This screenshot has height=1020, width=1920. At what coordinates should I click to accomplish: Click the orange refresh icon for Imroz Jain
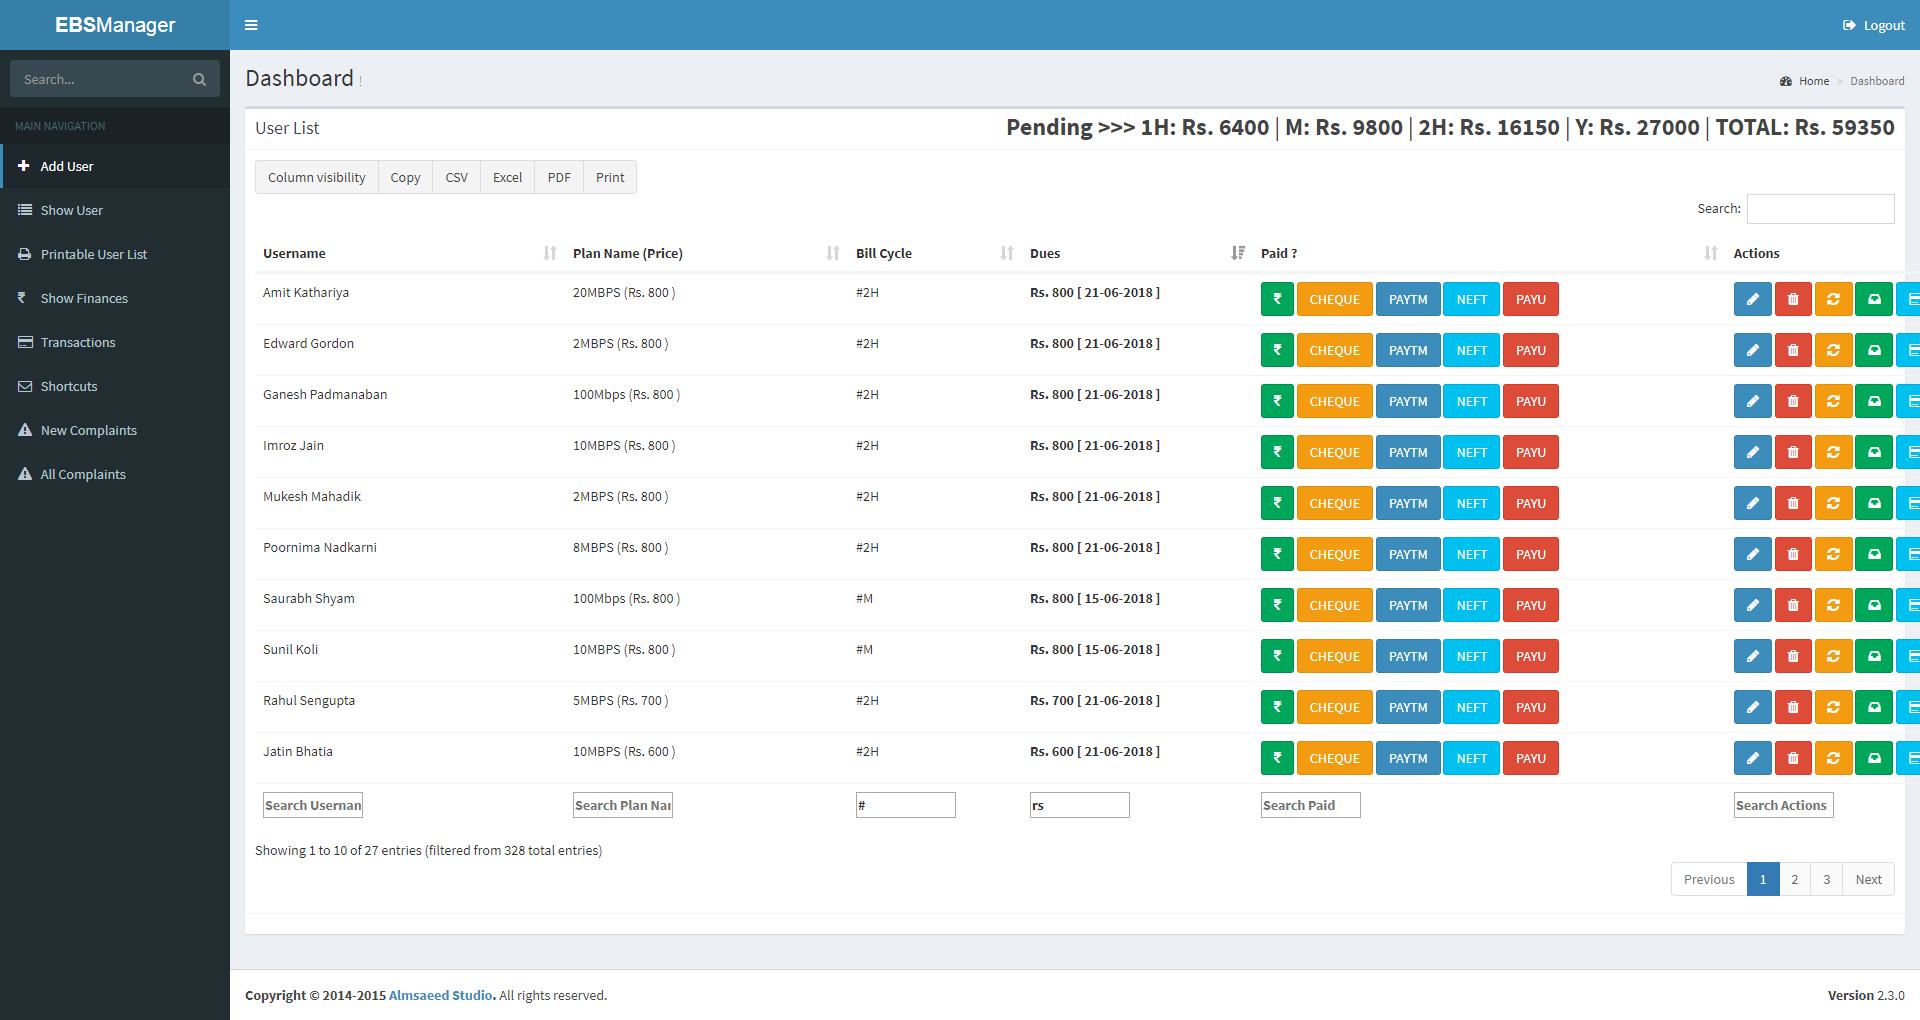click(x=1833, y=452)
